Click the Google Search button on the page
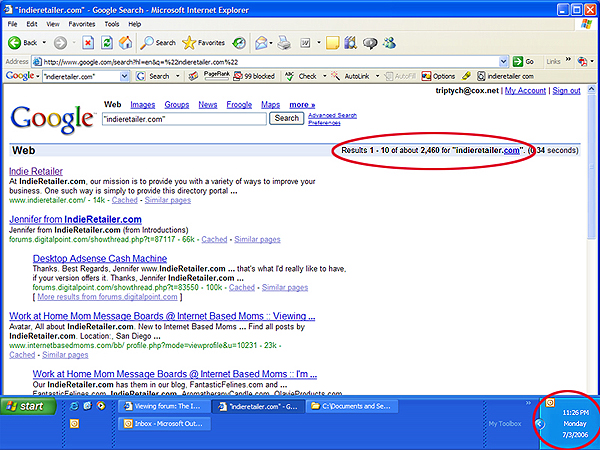Viewport: 600px width, 450px height. click(287, 118)
